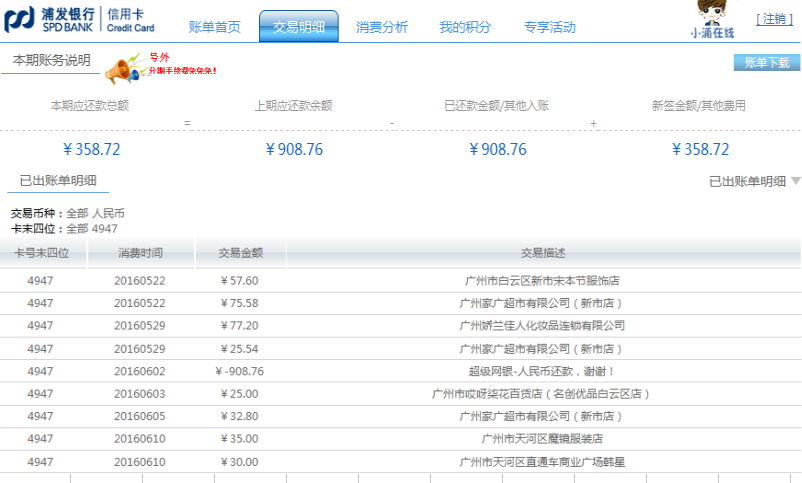
Task: Click the 小浦在线 customer service avatar
Action: [x=711, y=19]
